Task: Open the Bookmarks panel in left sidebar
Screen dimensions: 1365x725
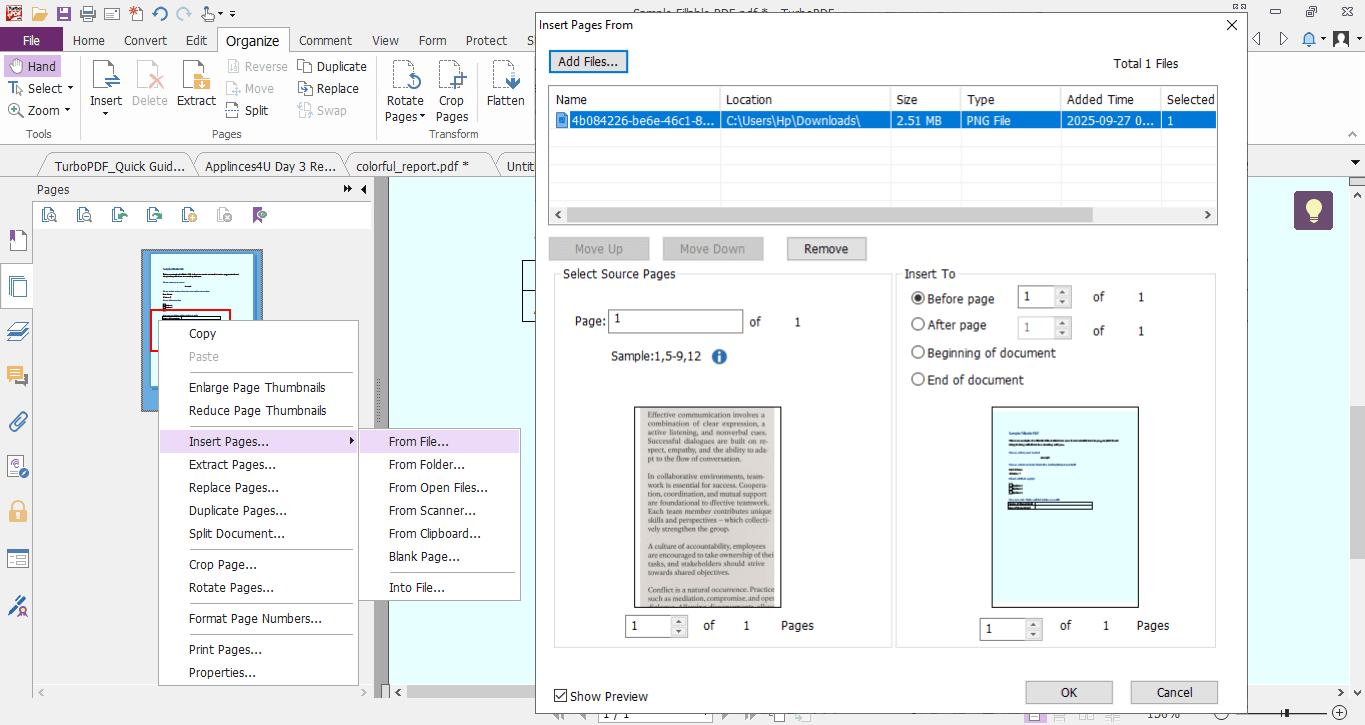Action: pos(17,241)
